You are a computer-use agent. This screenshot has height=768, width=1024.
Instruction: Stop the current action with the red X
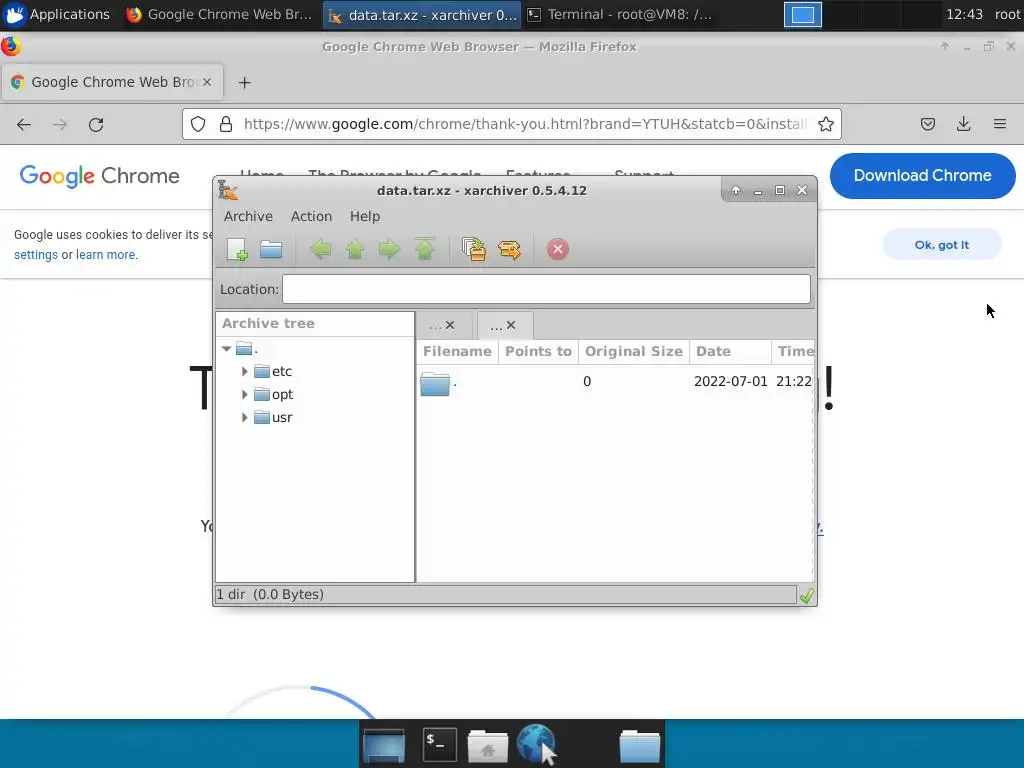coord(558,249)
